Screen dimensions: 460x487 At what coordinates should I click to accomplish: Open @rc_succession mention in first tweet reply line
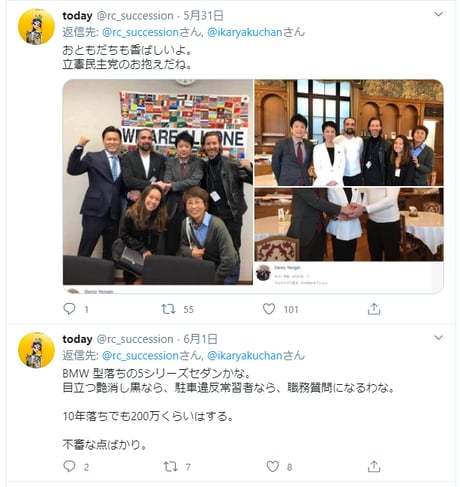click(140, 32)
